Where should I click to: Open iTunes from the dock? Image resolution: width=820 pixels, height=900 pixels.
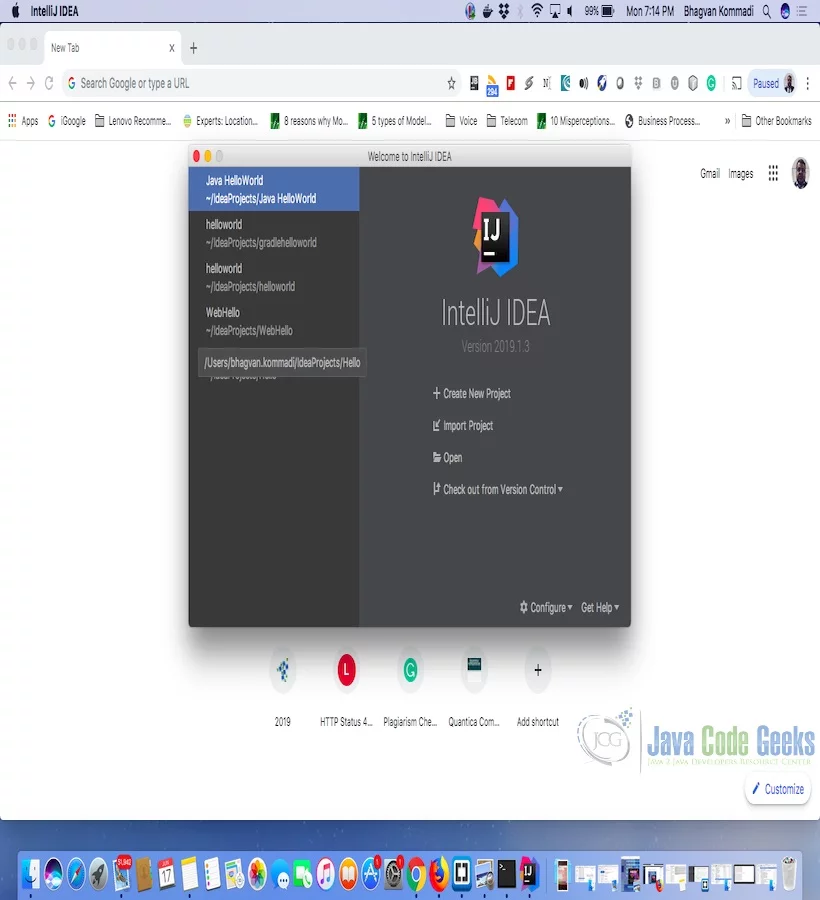click(325, 874)
